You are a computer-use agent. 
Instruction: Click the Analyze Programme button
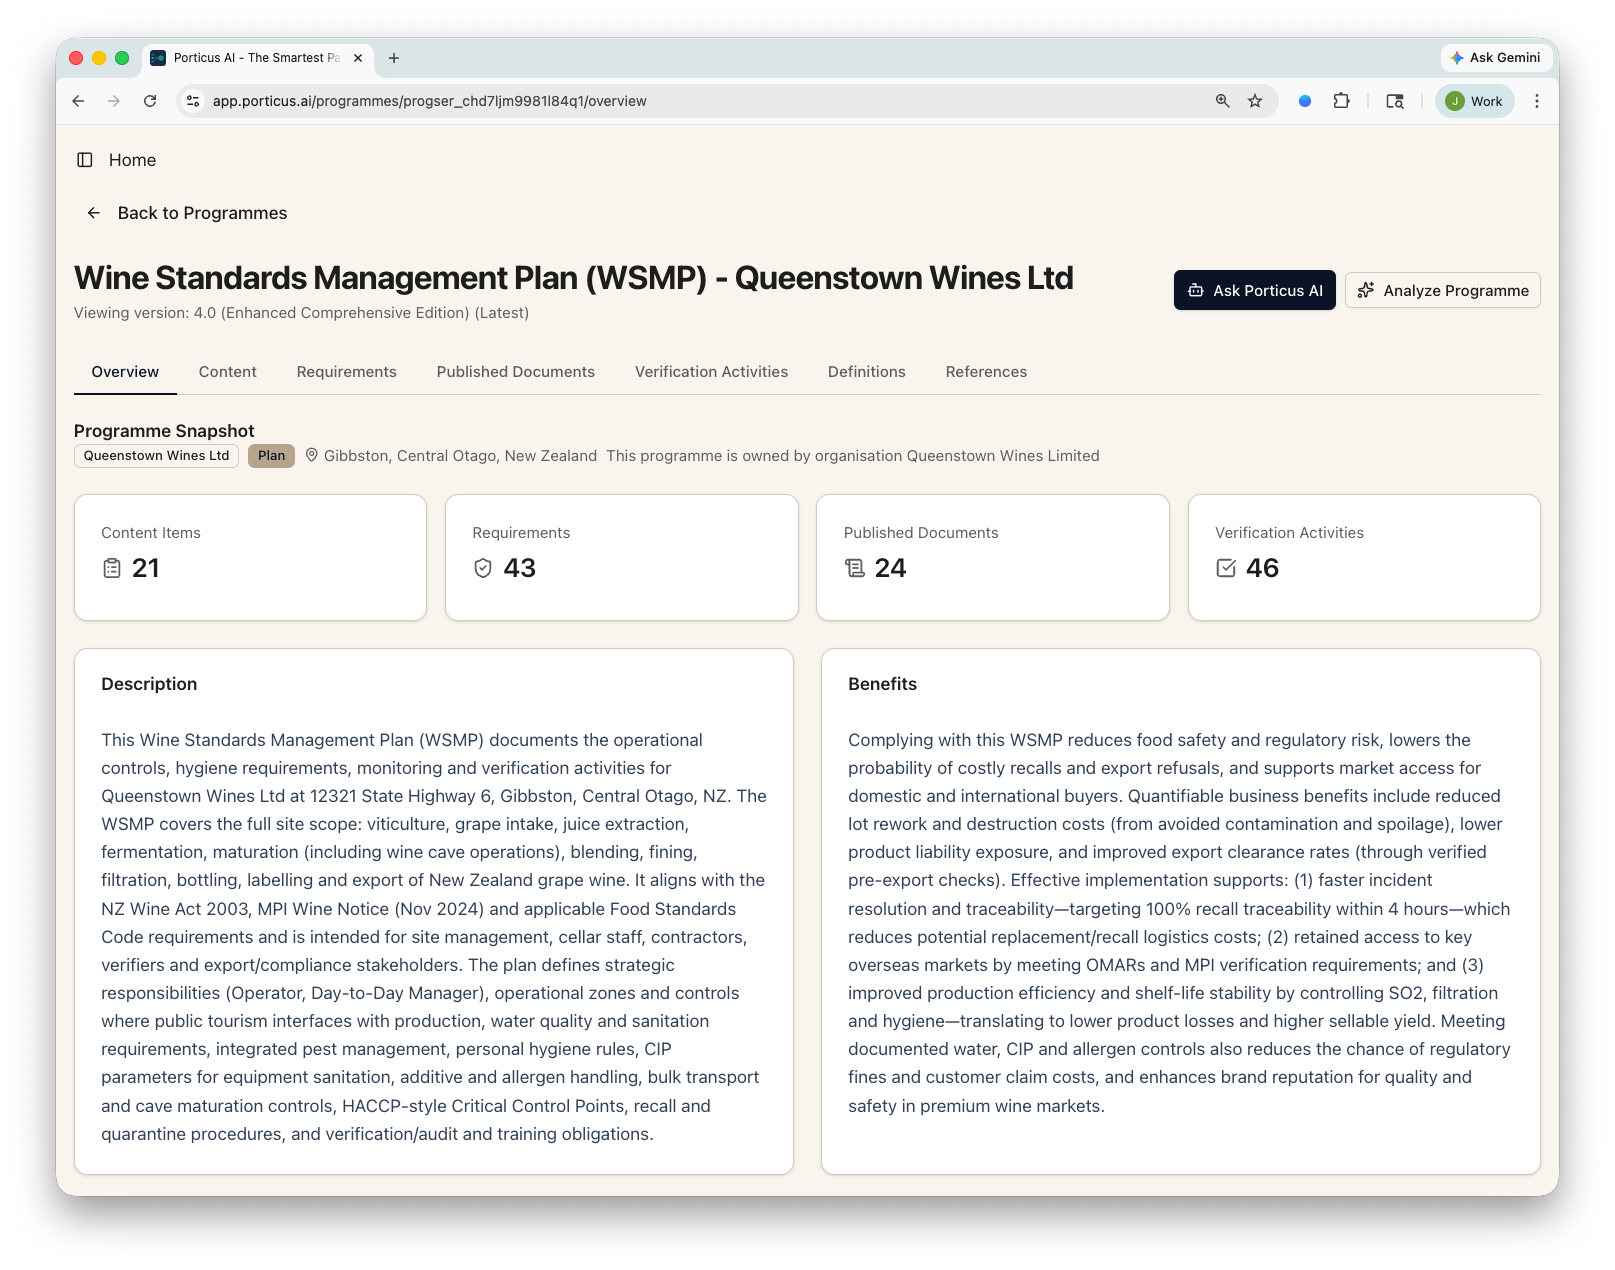[1443, 291]
